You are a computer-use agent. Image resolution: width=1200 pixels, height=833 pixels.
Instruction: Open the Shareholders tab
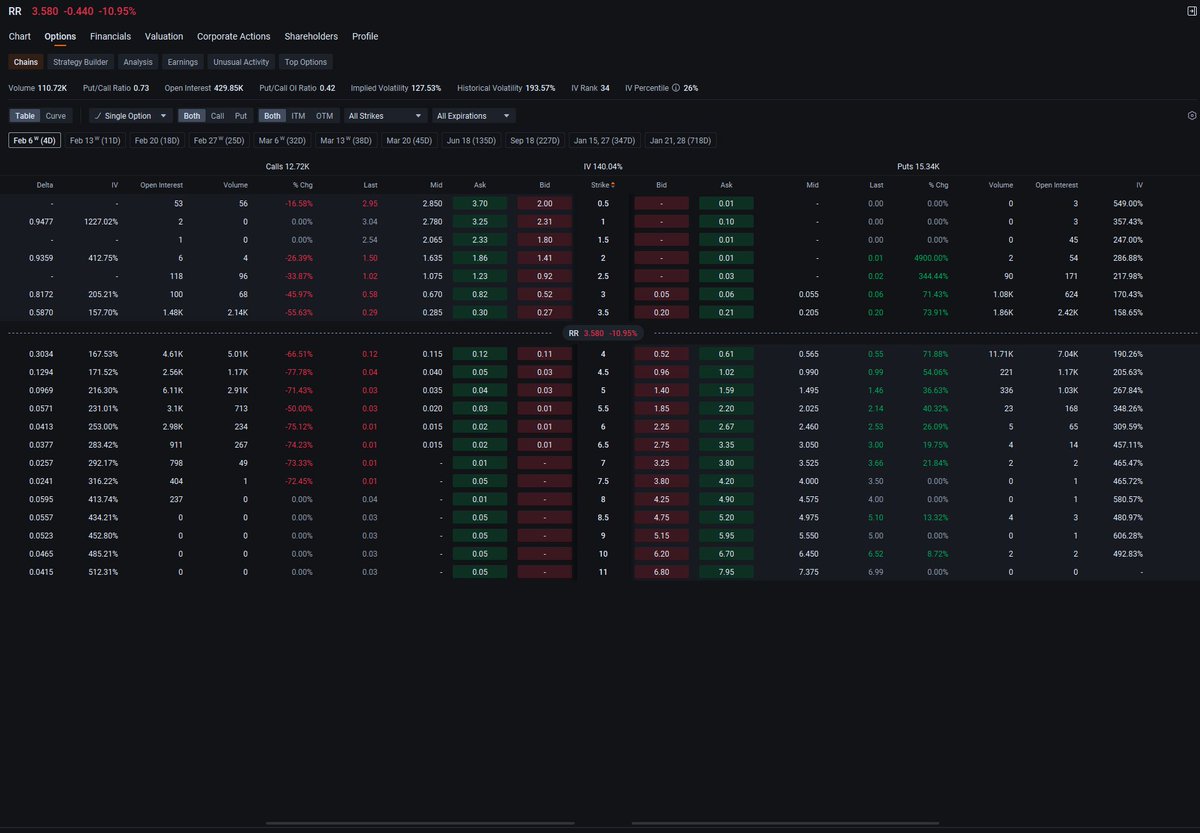(311, 36)
